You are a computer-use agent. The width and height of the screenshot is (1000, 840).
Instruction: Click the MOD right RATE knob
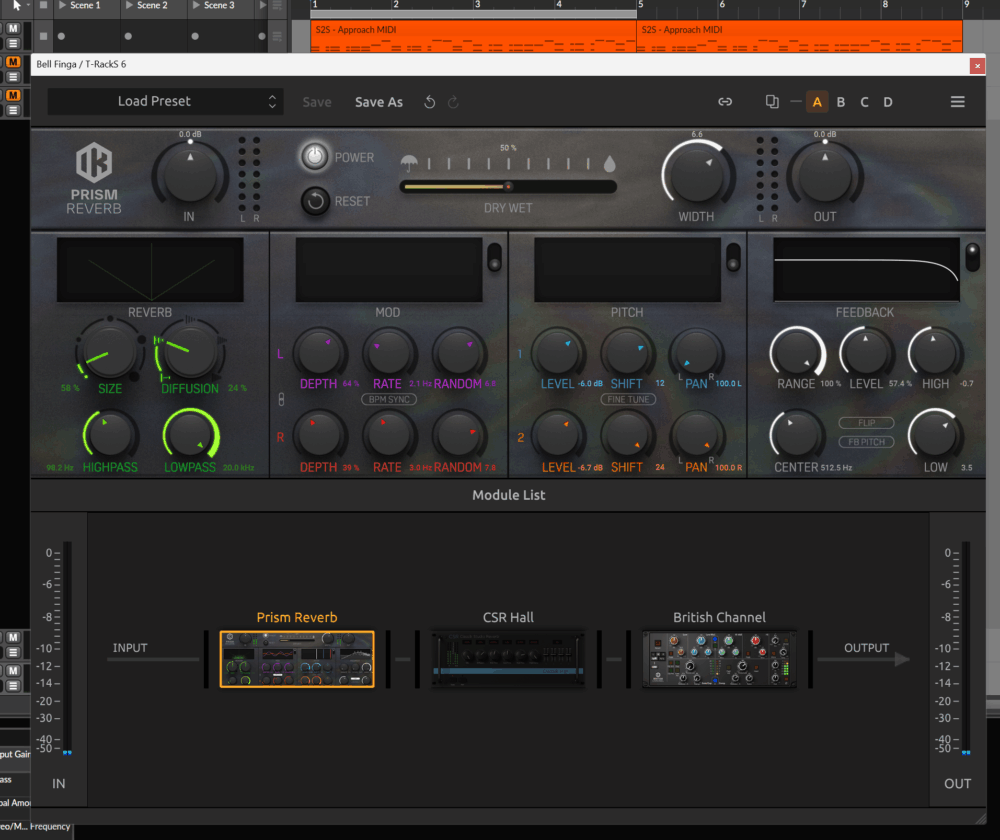click(x=388, y=436)
